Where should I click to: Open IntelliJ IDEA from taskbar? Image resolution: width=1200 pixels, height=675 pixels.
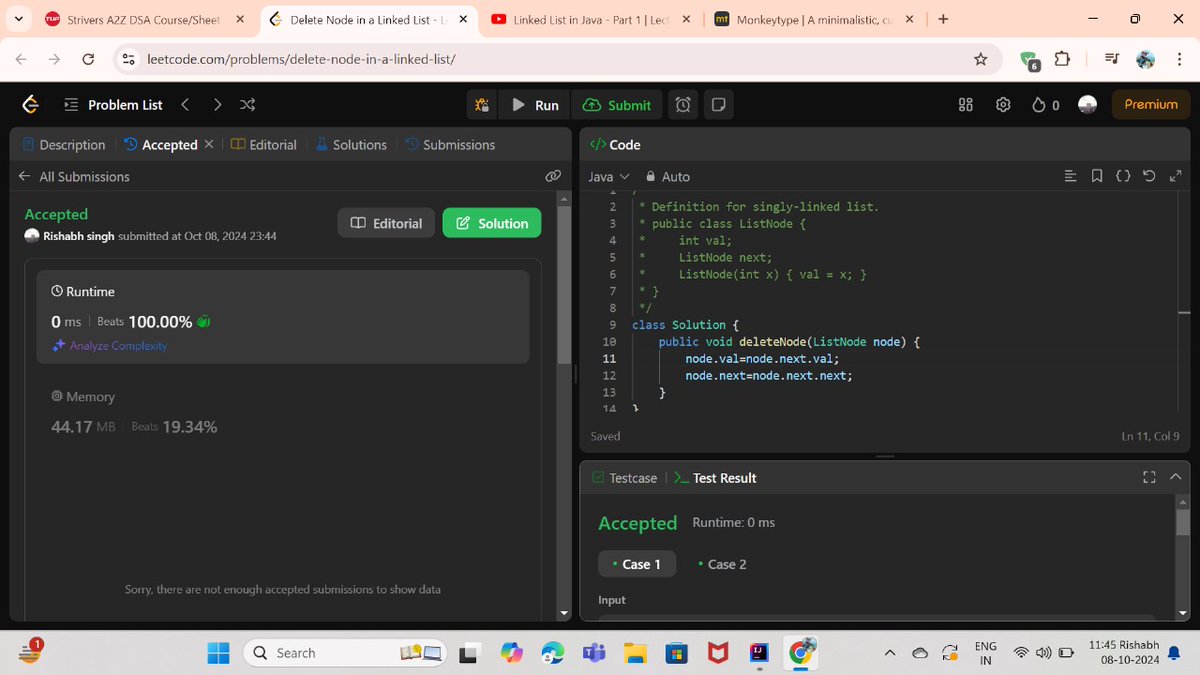pyautogui.click(x=759, y=653)
